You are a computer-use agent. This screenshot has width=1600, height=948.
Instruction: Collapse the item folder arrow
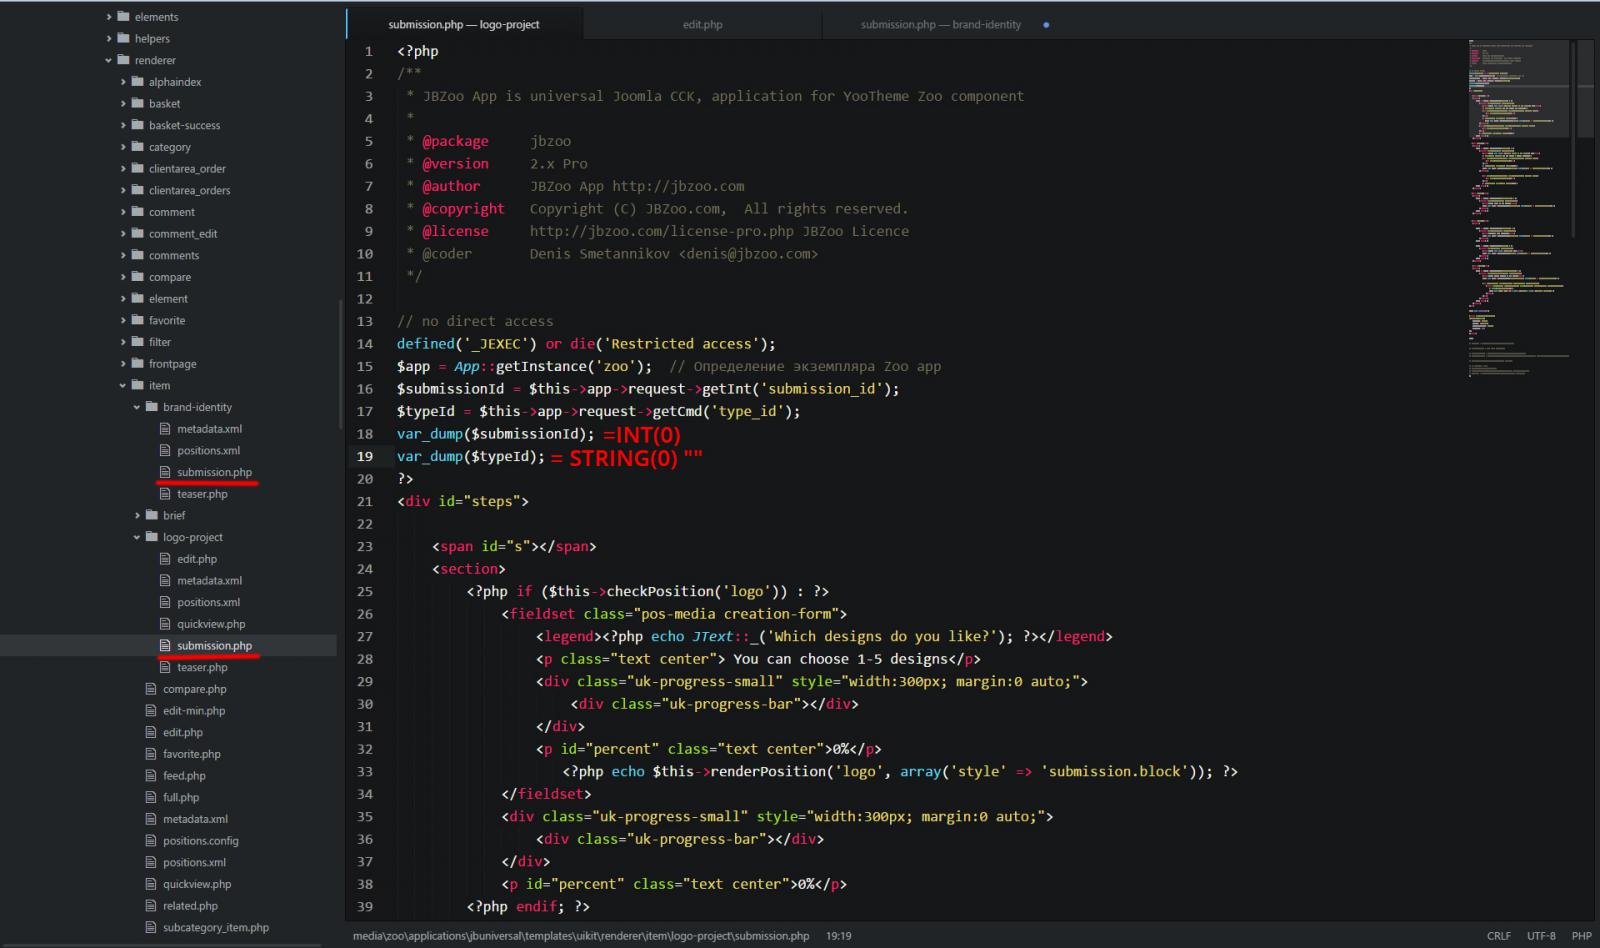[123, 386]
